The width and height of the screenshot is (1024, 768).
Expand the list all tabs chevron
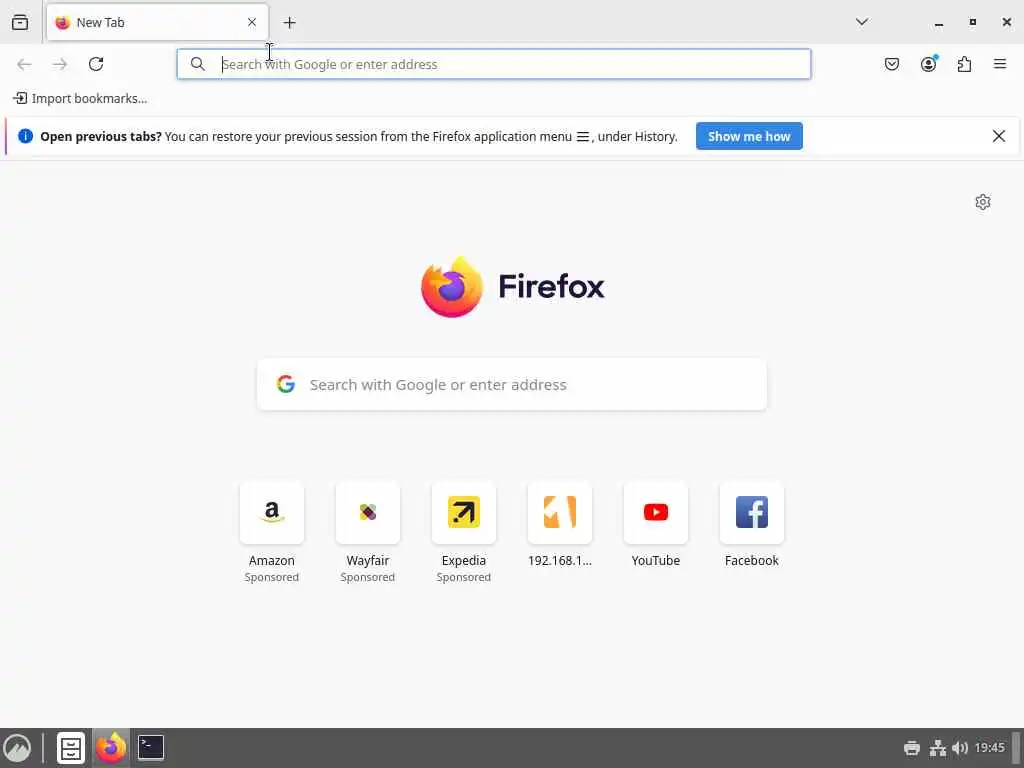pos(862,22)
